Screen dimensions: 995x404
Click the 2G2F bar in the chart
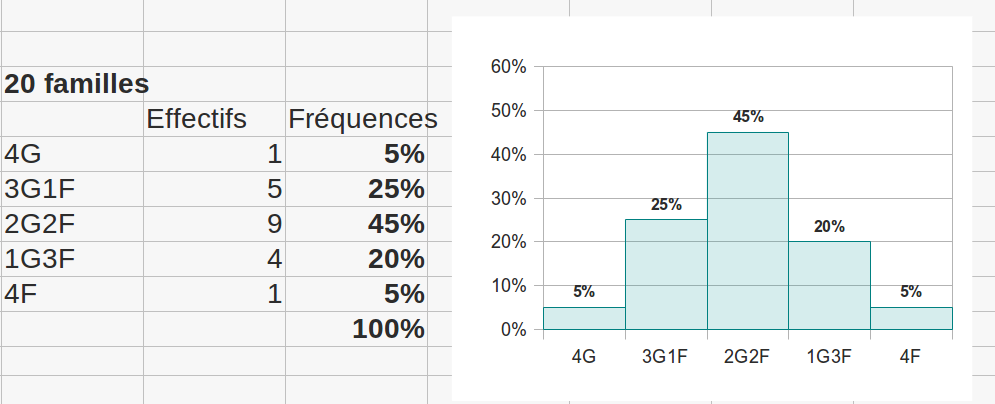[x=748, y=231]
